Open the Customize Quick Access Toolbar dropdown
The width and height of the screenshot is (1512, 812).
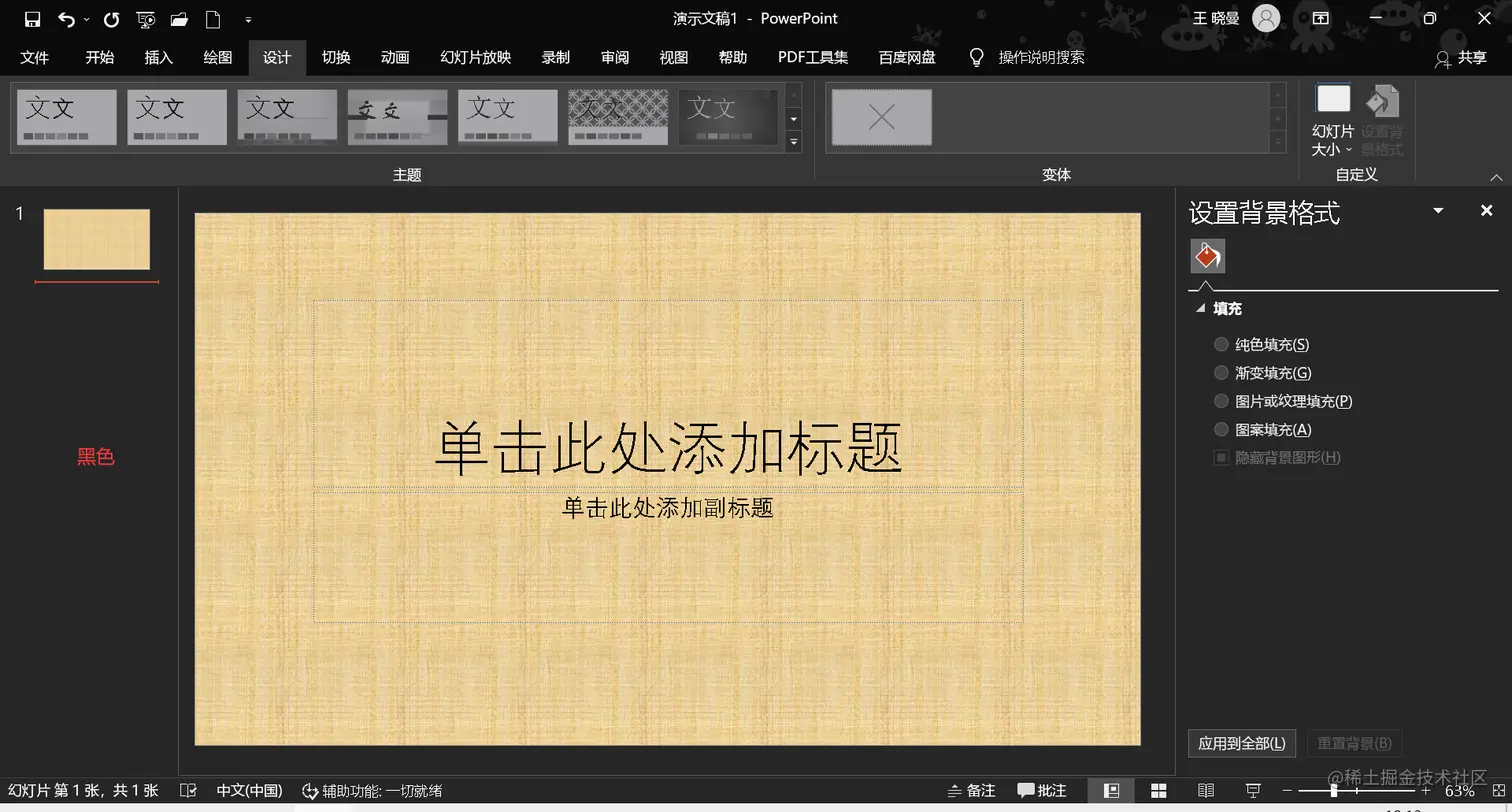click(x=248, y=19)
